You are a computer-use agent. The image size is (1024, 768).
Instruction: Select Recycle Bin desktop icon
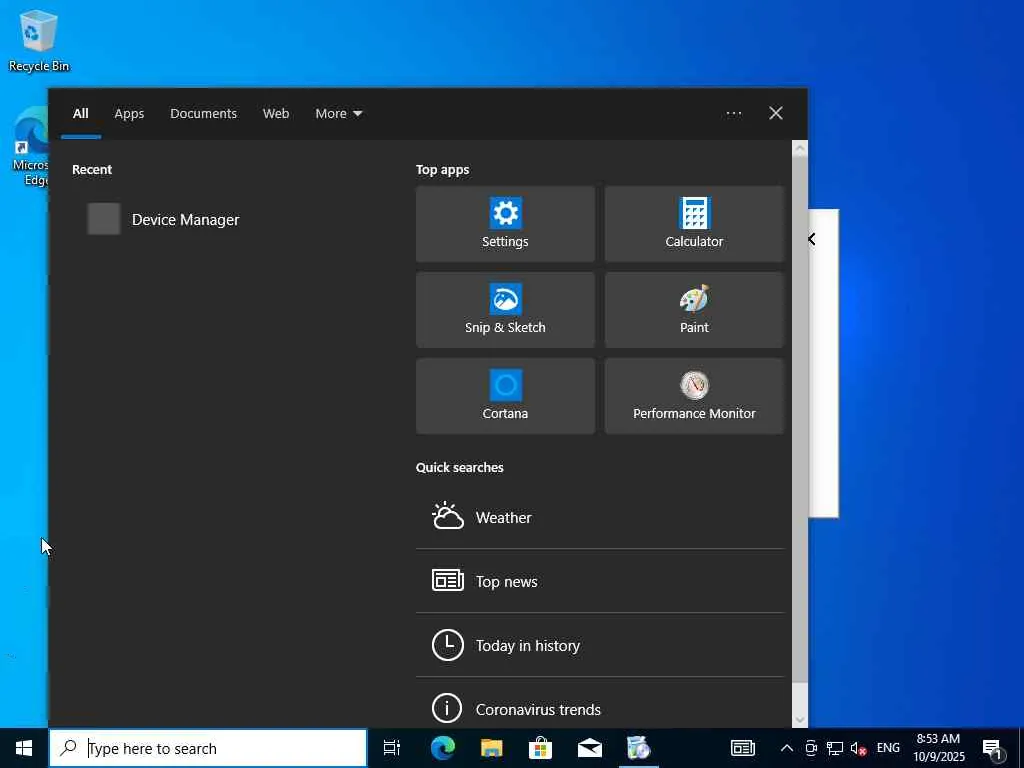click(39, 40)
